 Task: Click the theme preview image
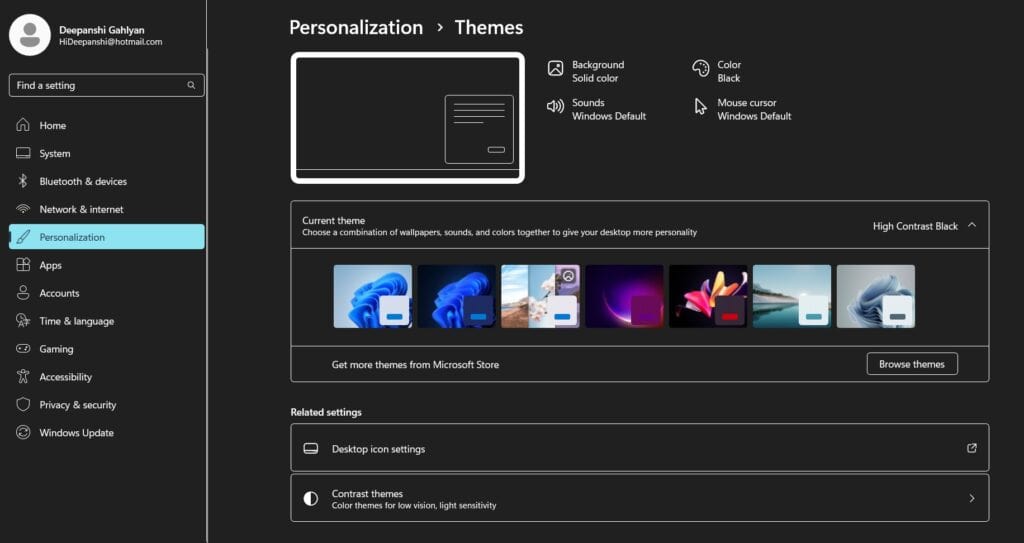[408, 118]
